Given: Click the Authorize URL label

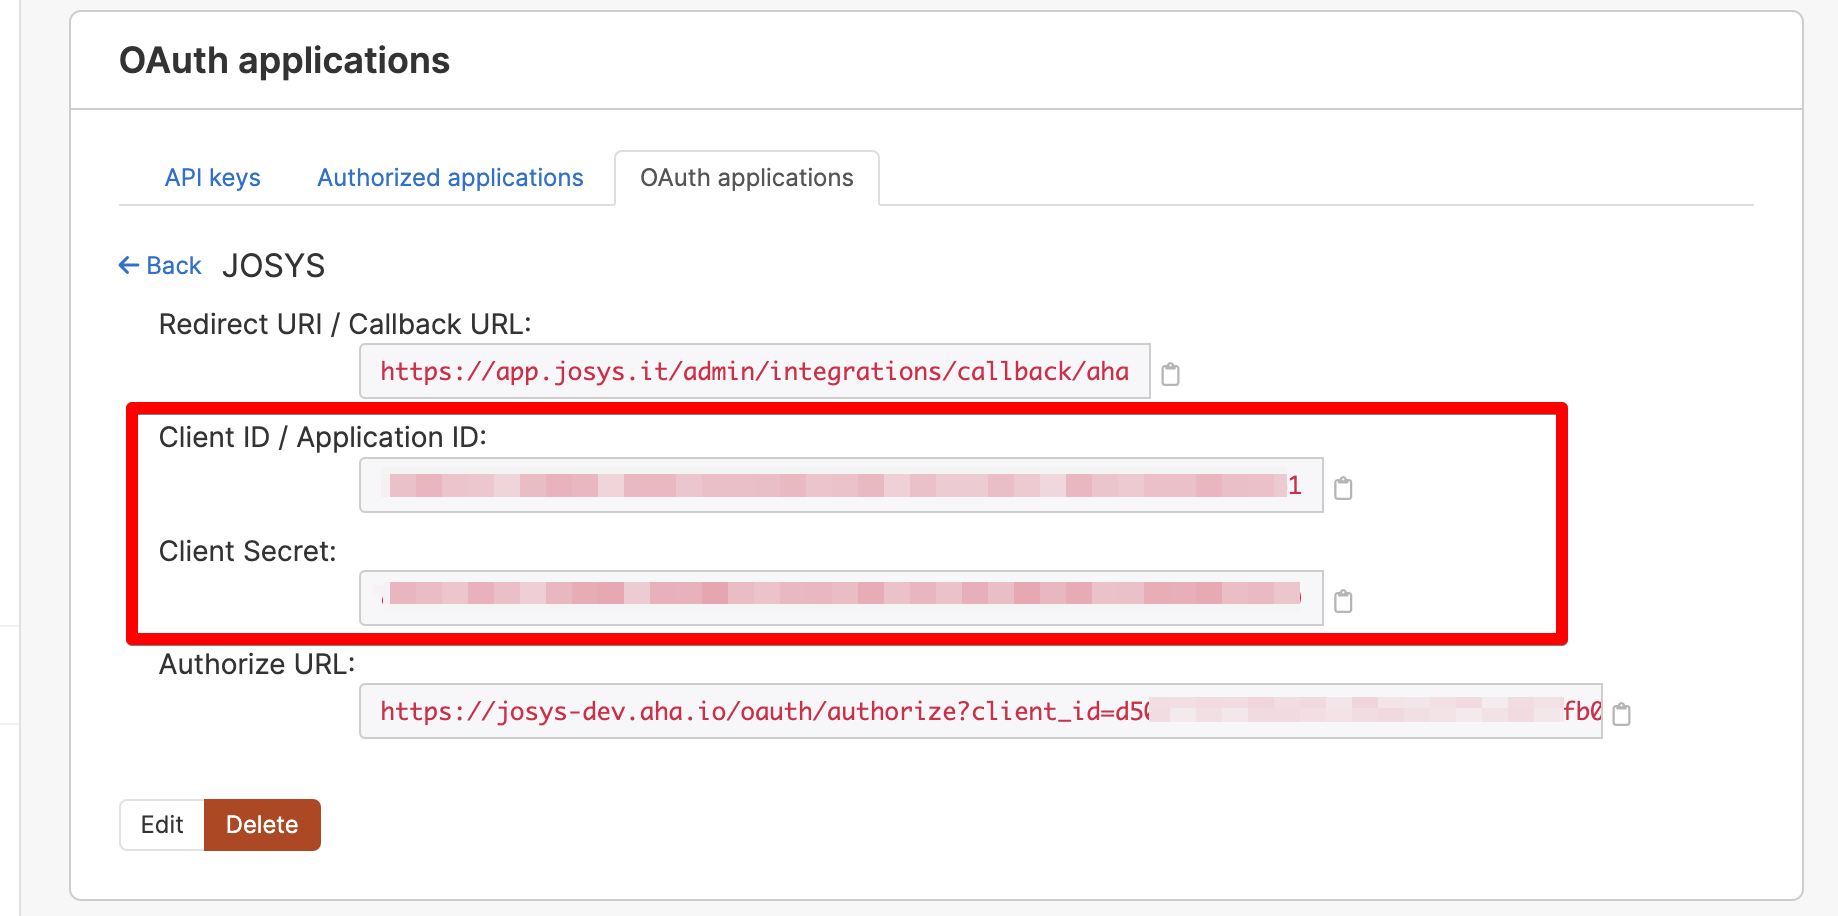Looking at the screenshot, I should (x=257, y=665).
